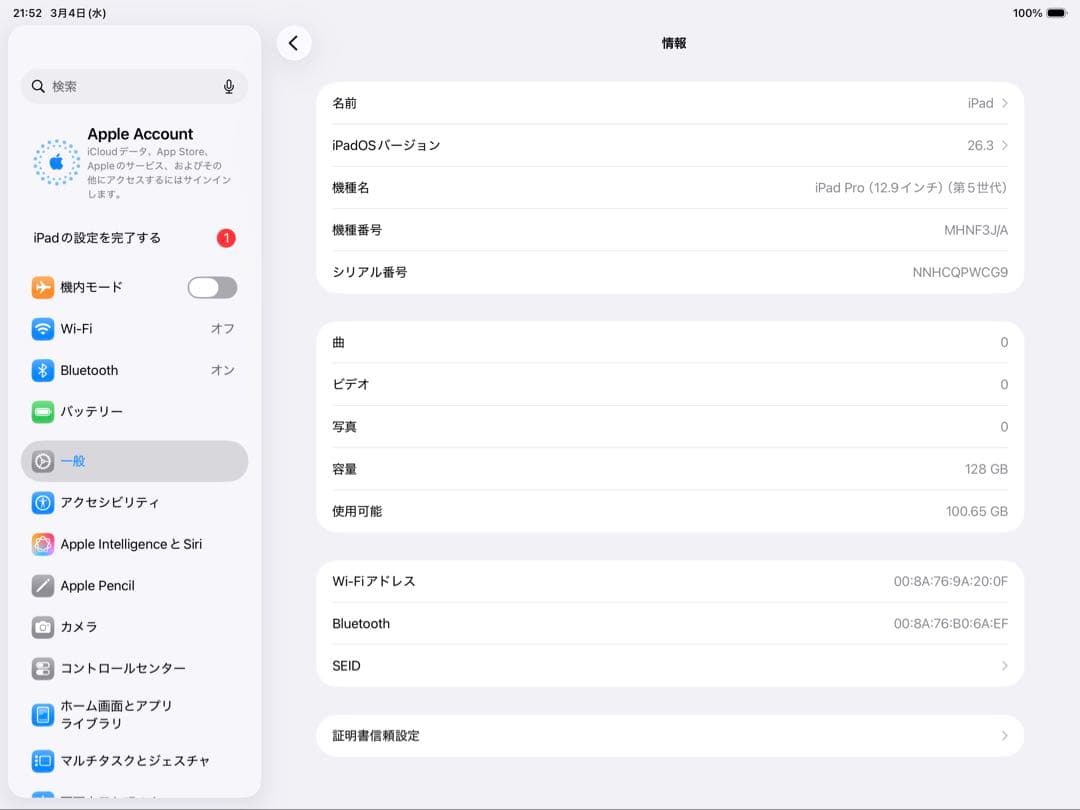Open バッテリー settings
Screen dimensions: 1080x810
pyautogui.click(x=134, y=412)
